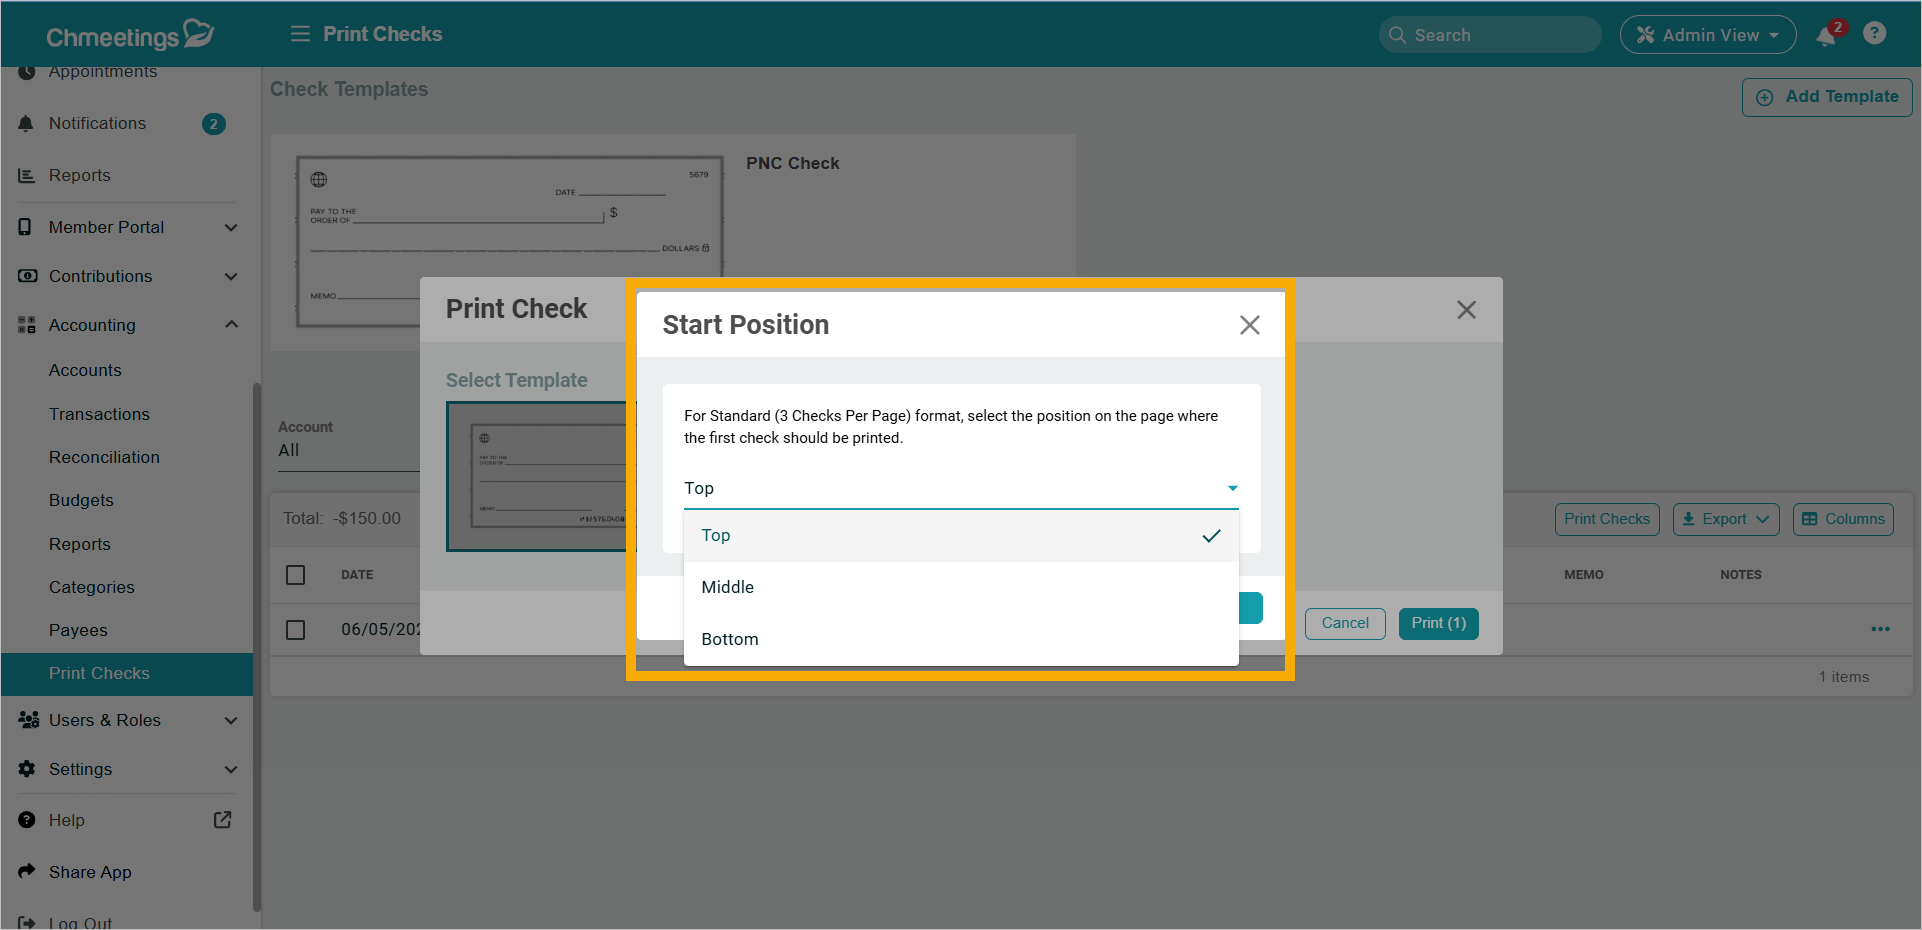Image resolution: width=1922 pixels, height=930 pixels.
Task: Click the Help external link icon
Action: (x=223, y=820)
